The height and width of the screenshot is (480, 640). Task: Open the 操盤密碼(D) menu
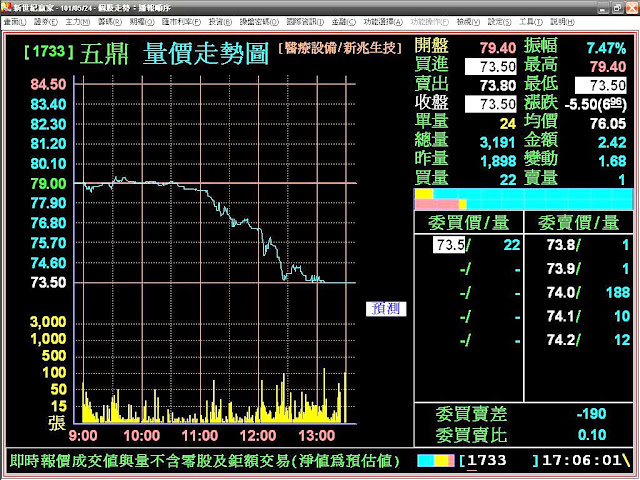pos(259,22)
